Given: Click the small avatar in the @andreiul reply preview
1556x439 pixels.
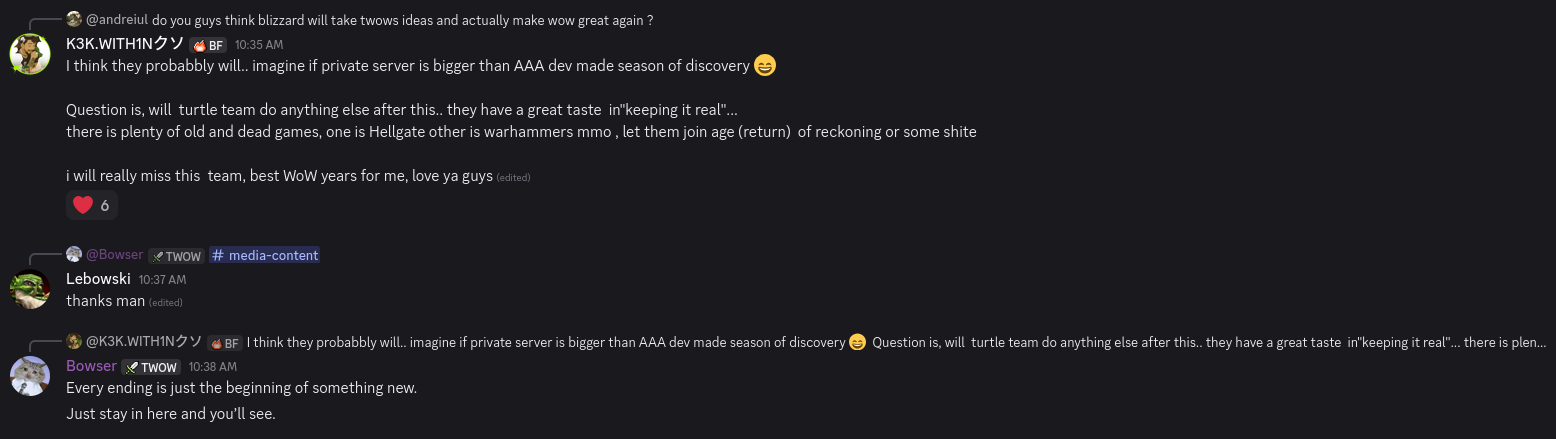Looking at the screenshot, I should coord(74,19).
